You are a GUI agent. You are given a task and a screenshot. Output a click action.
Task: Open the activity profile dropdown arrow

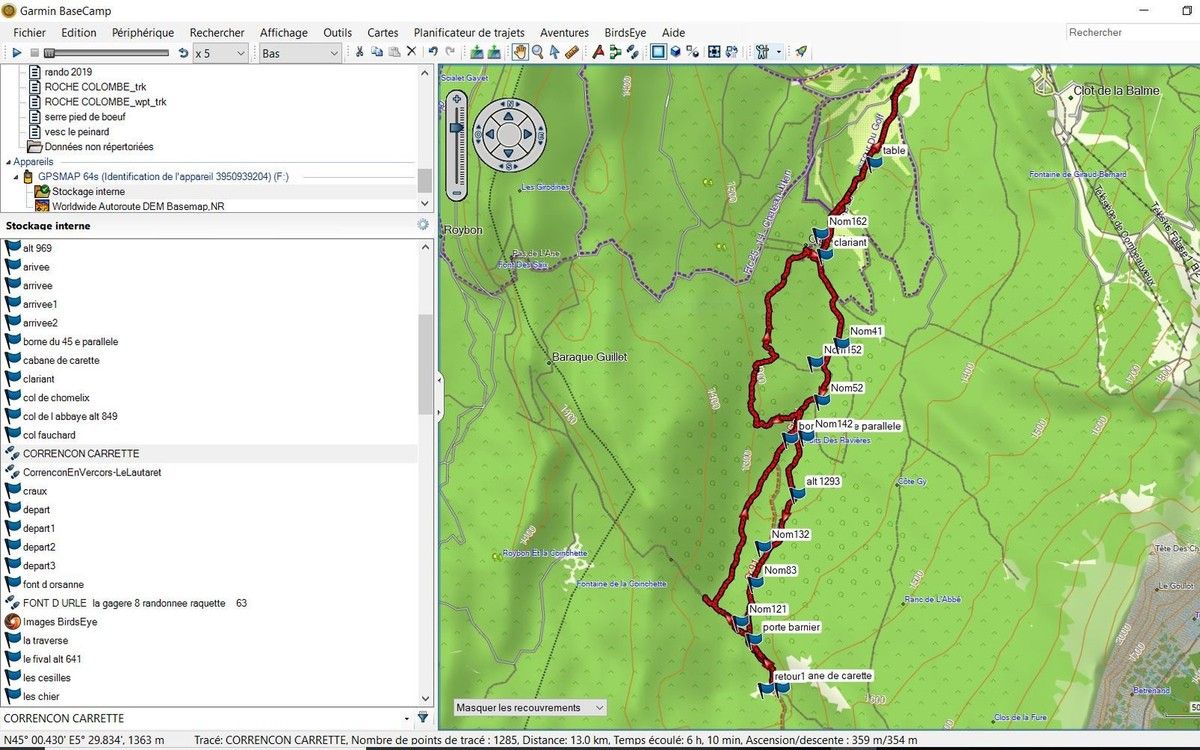pos(778,53)
